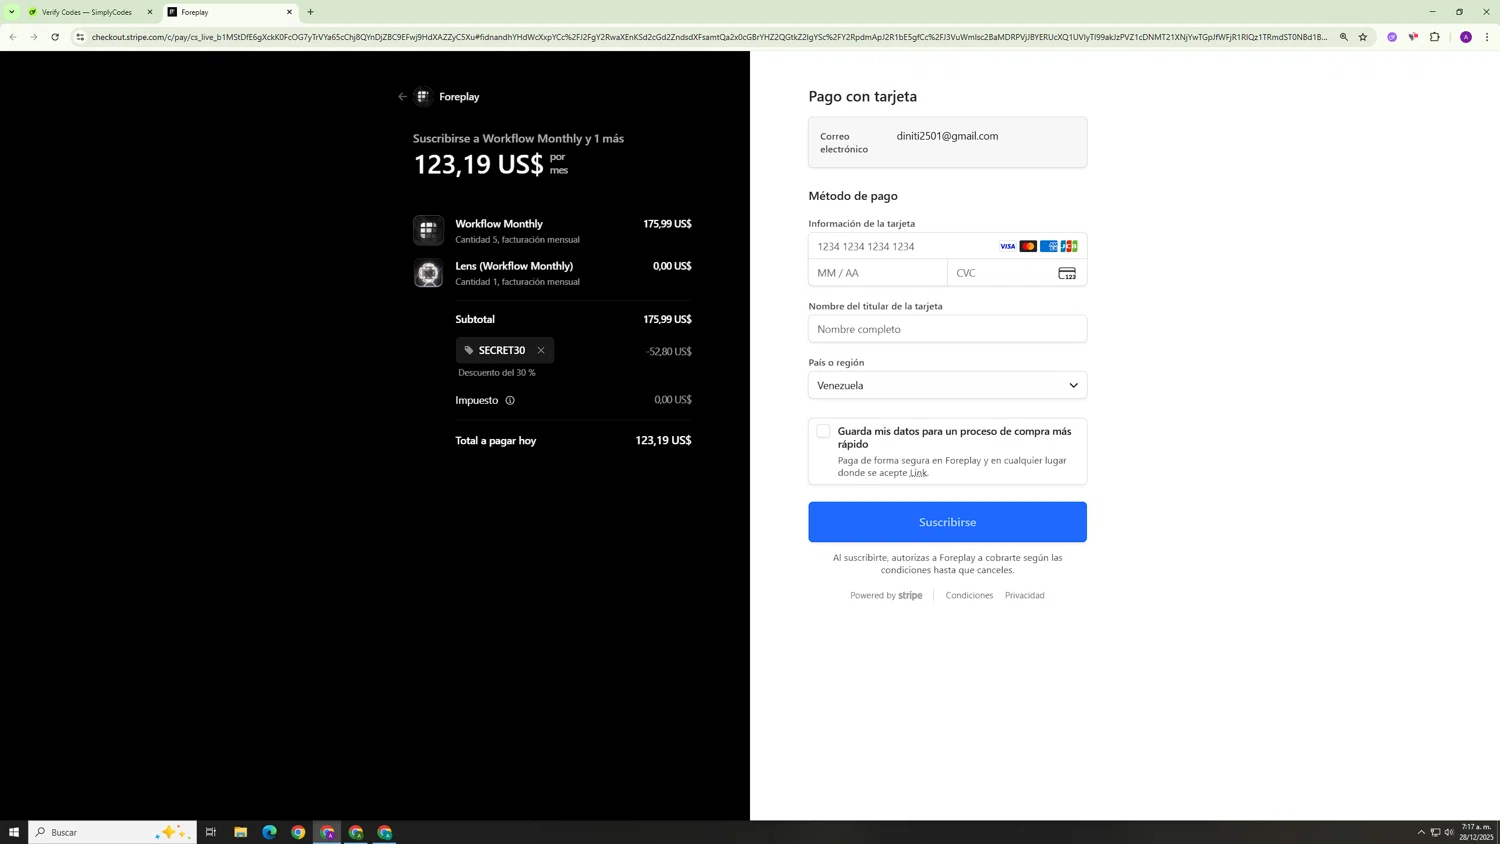
Task: Click the extension icon with the red flag
Action: 1413,37
